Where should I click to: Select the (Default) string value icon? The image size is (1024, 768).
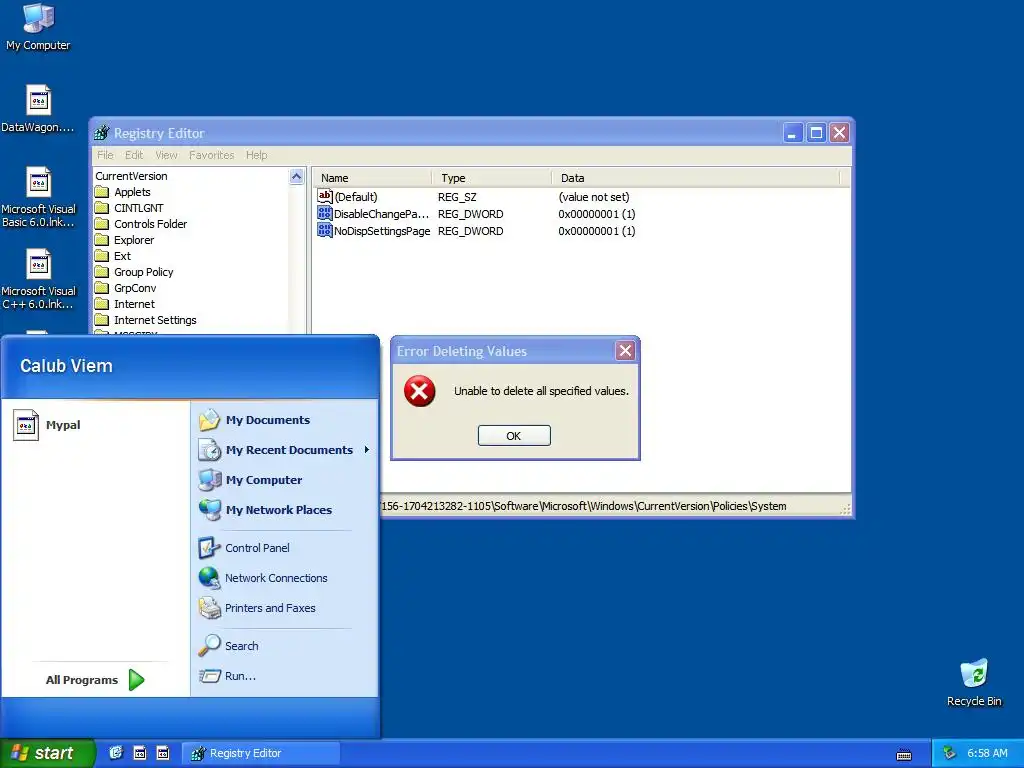click(325, 197)
